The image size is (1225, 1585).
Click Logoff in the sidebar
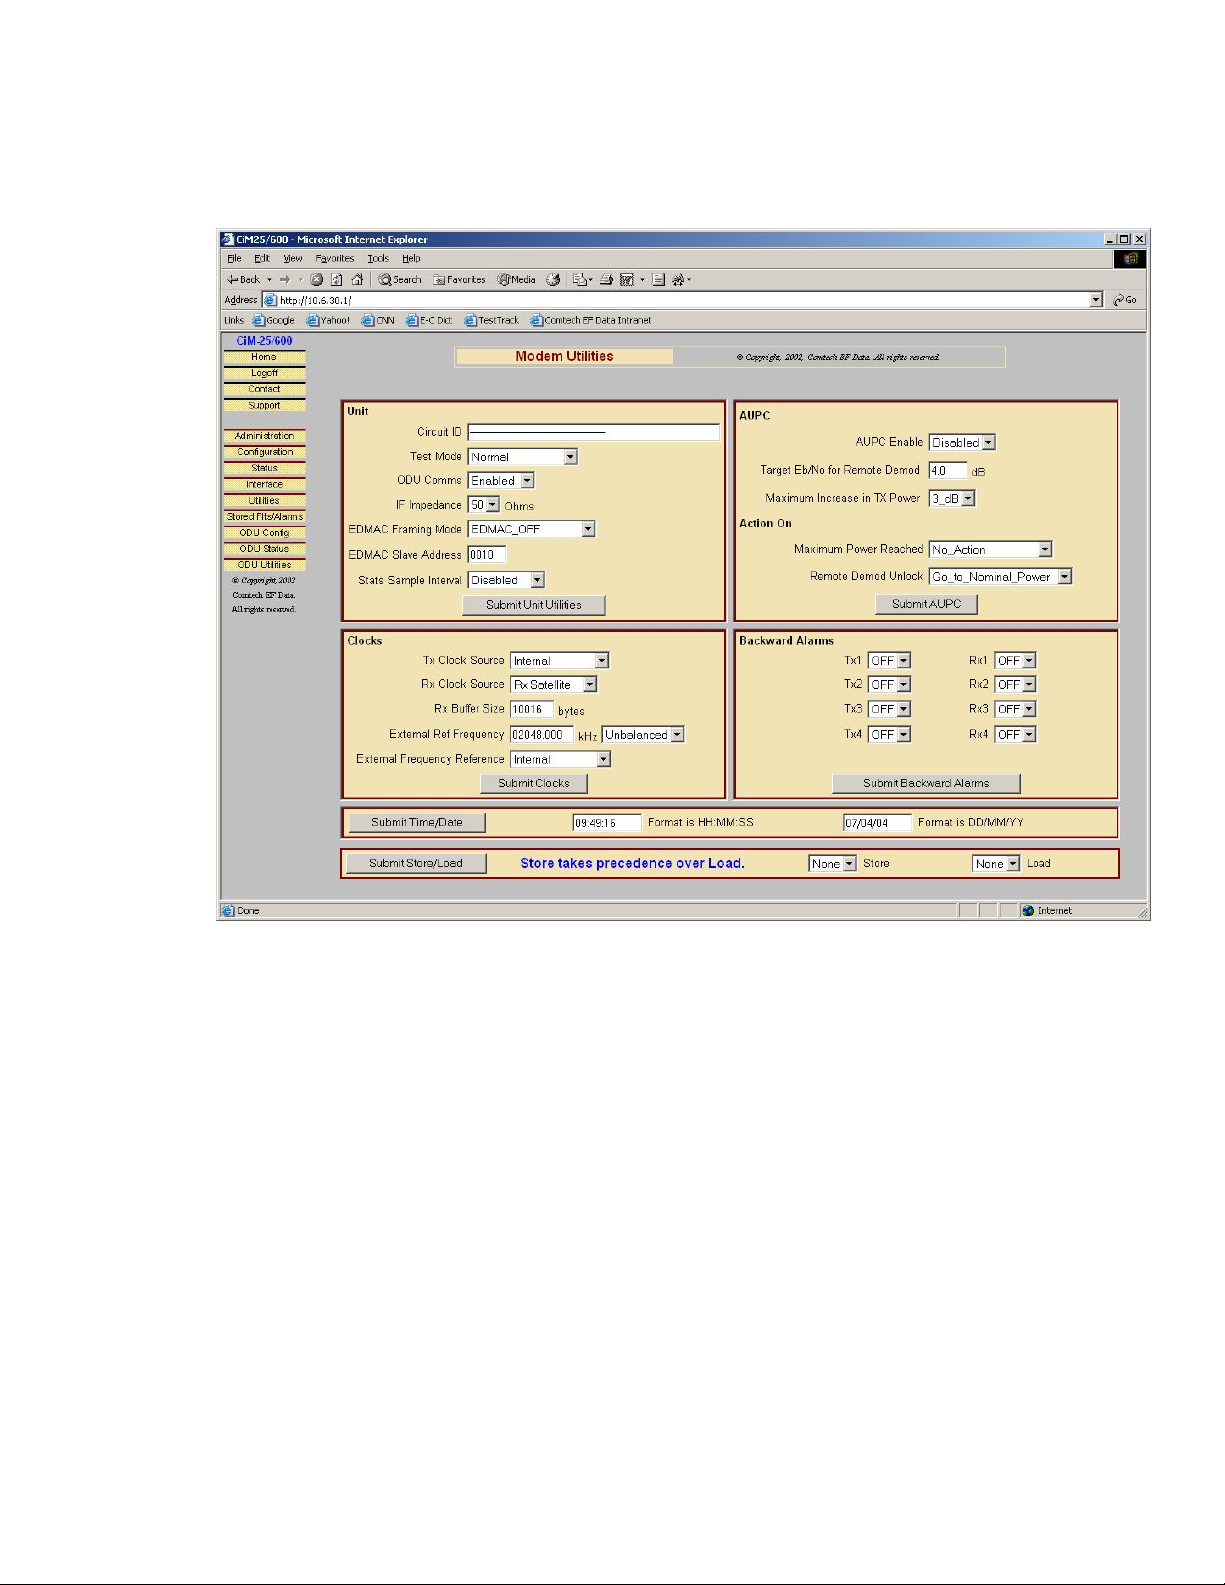[x=264, y=373]
